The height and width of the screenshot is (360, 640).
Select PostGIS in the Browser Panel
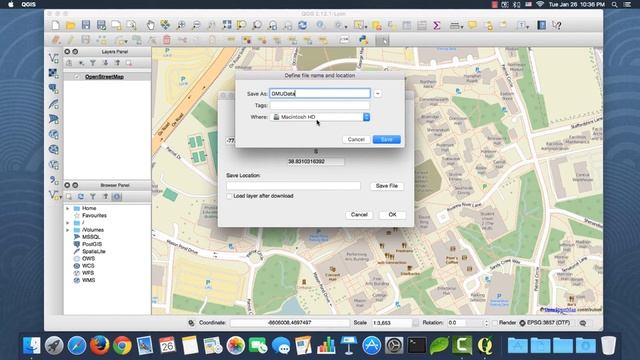coord(92,244)
